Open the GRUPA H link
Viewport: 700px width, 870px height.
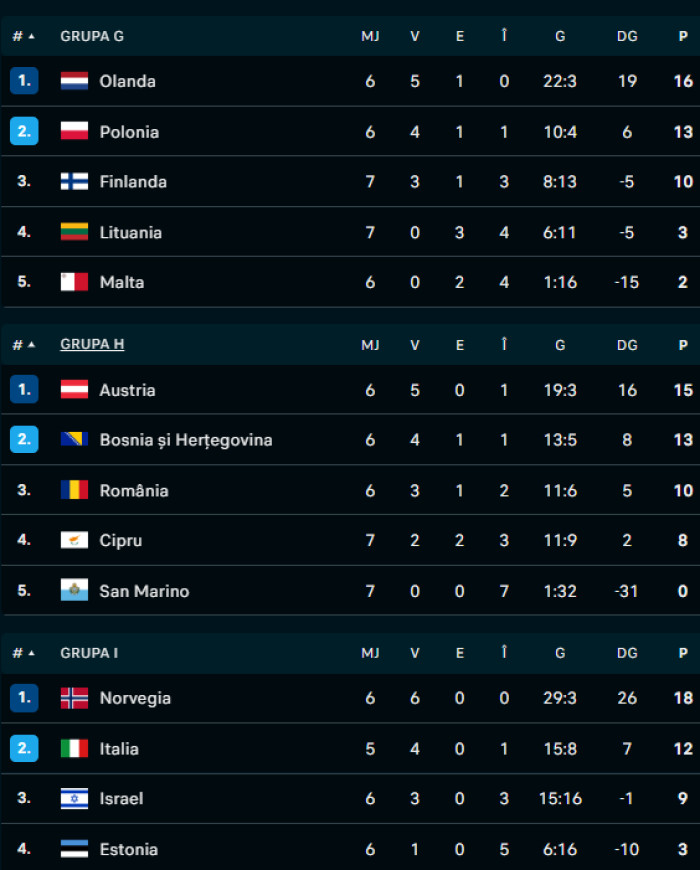92,344
